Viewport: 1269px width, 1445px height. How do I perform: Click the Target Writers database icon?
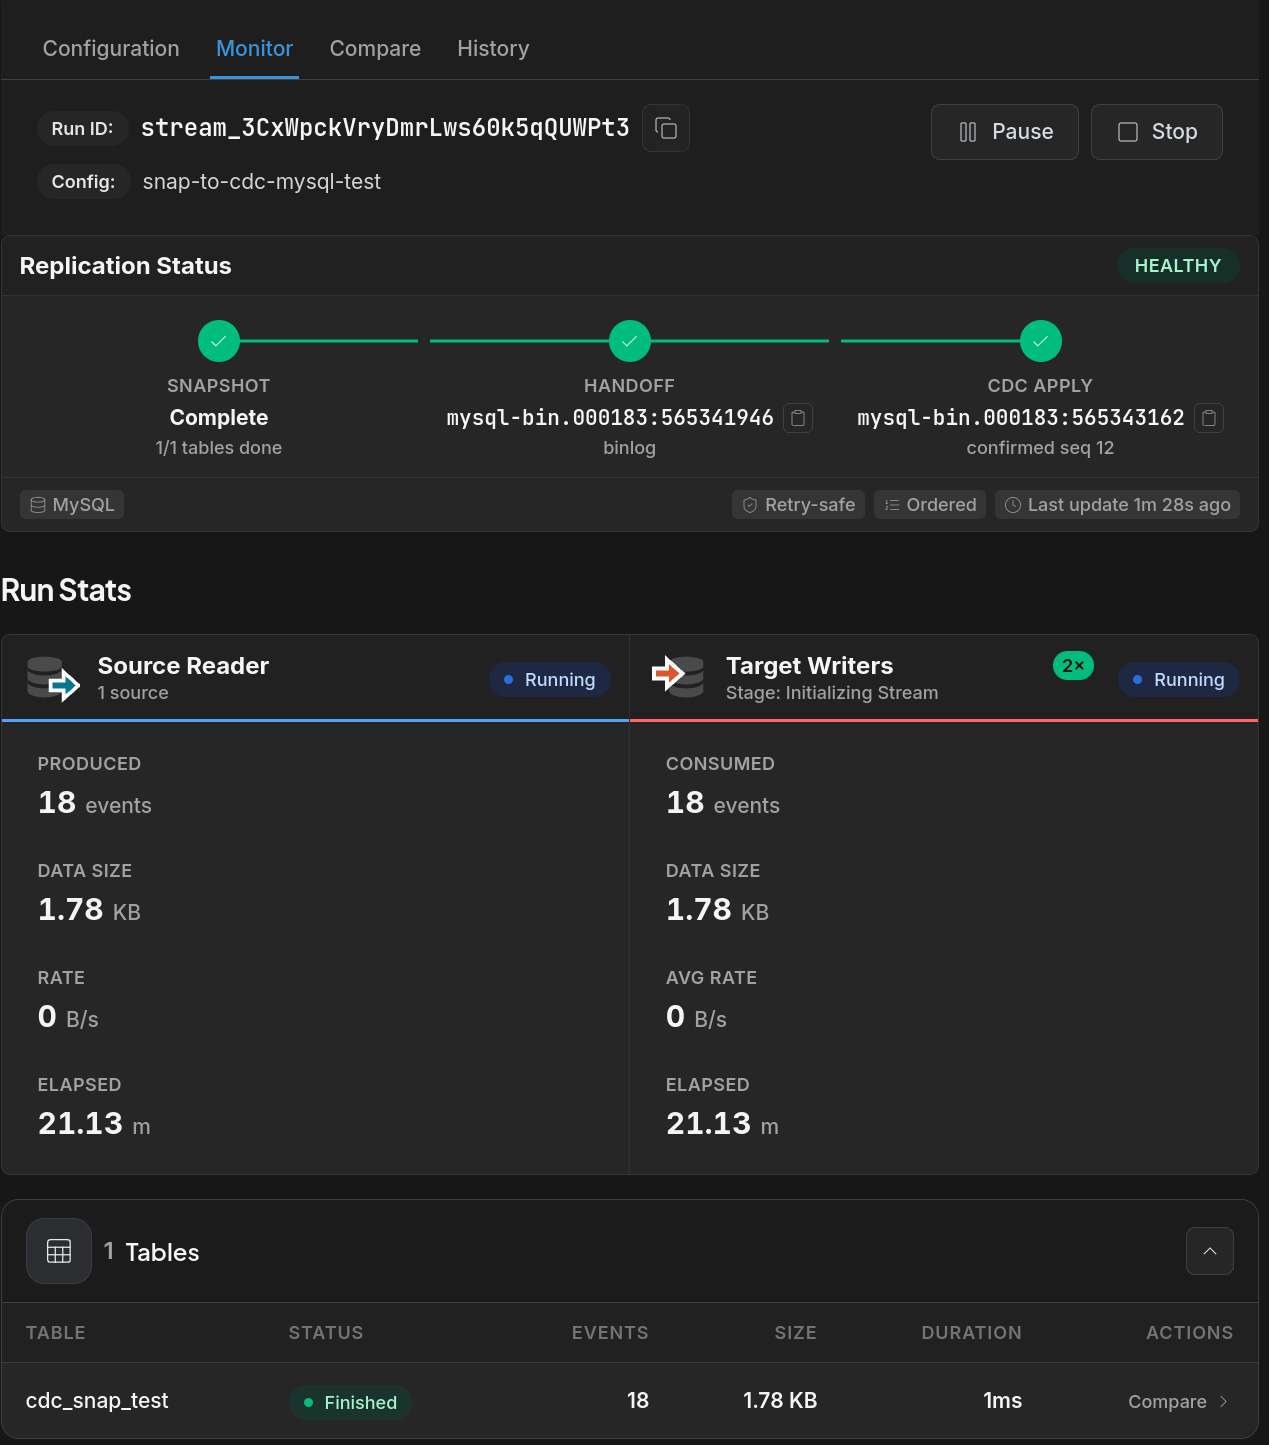[678, 676]
